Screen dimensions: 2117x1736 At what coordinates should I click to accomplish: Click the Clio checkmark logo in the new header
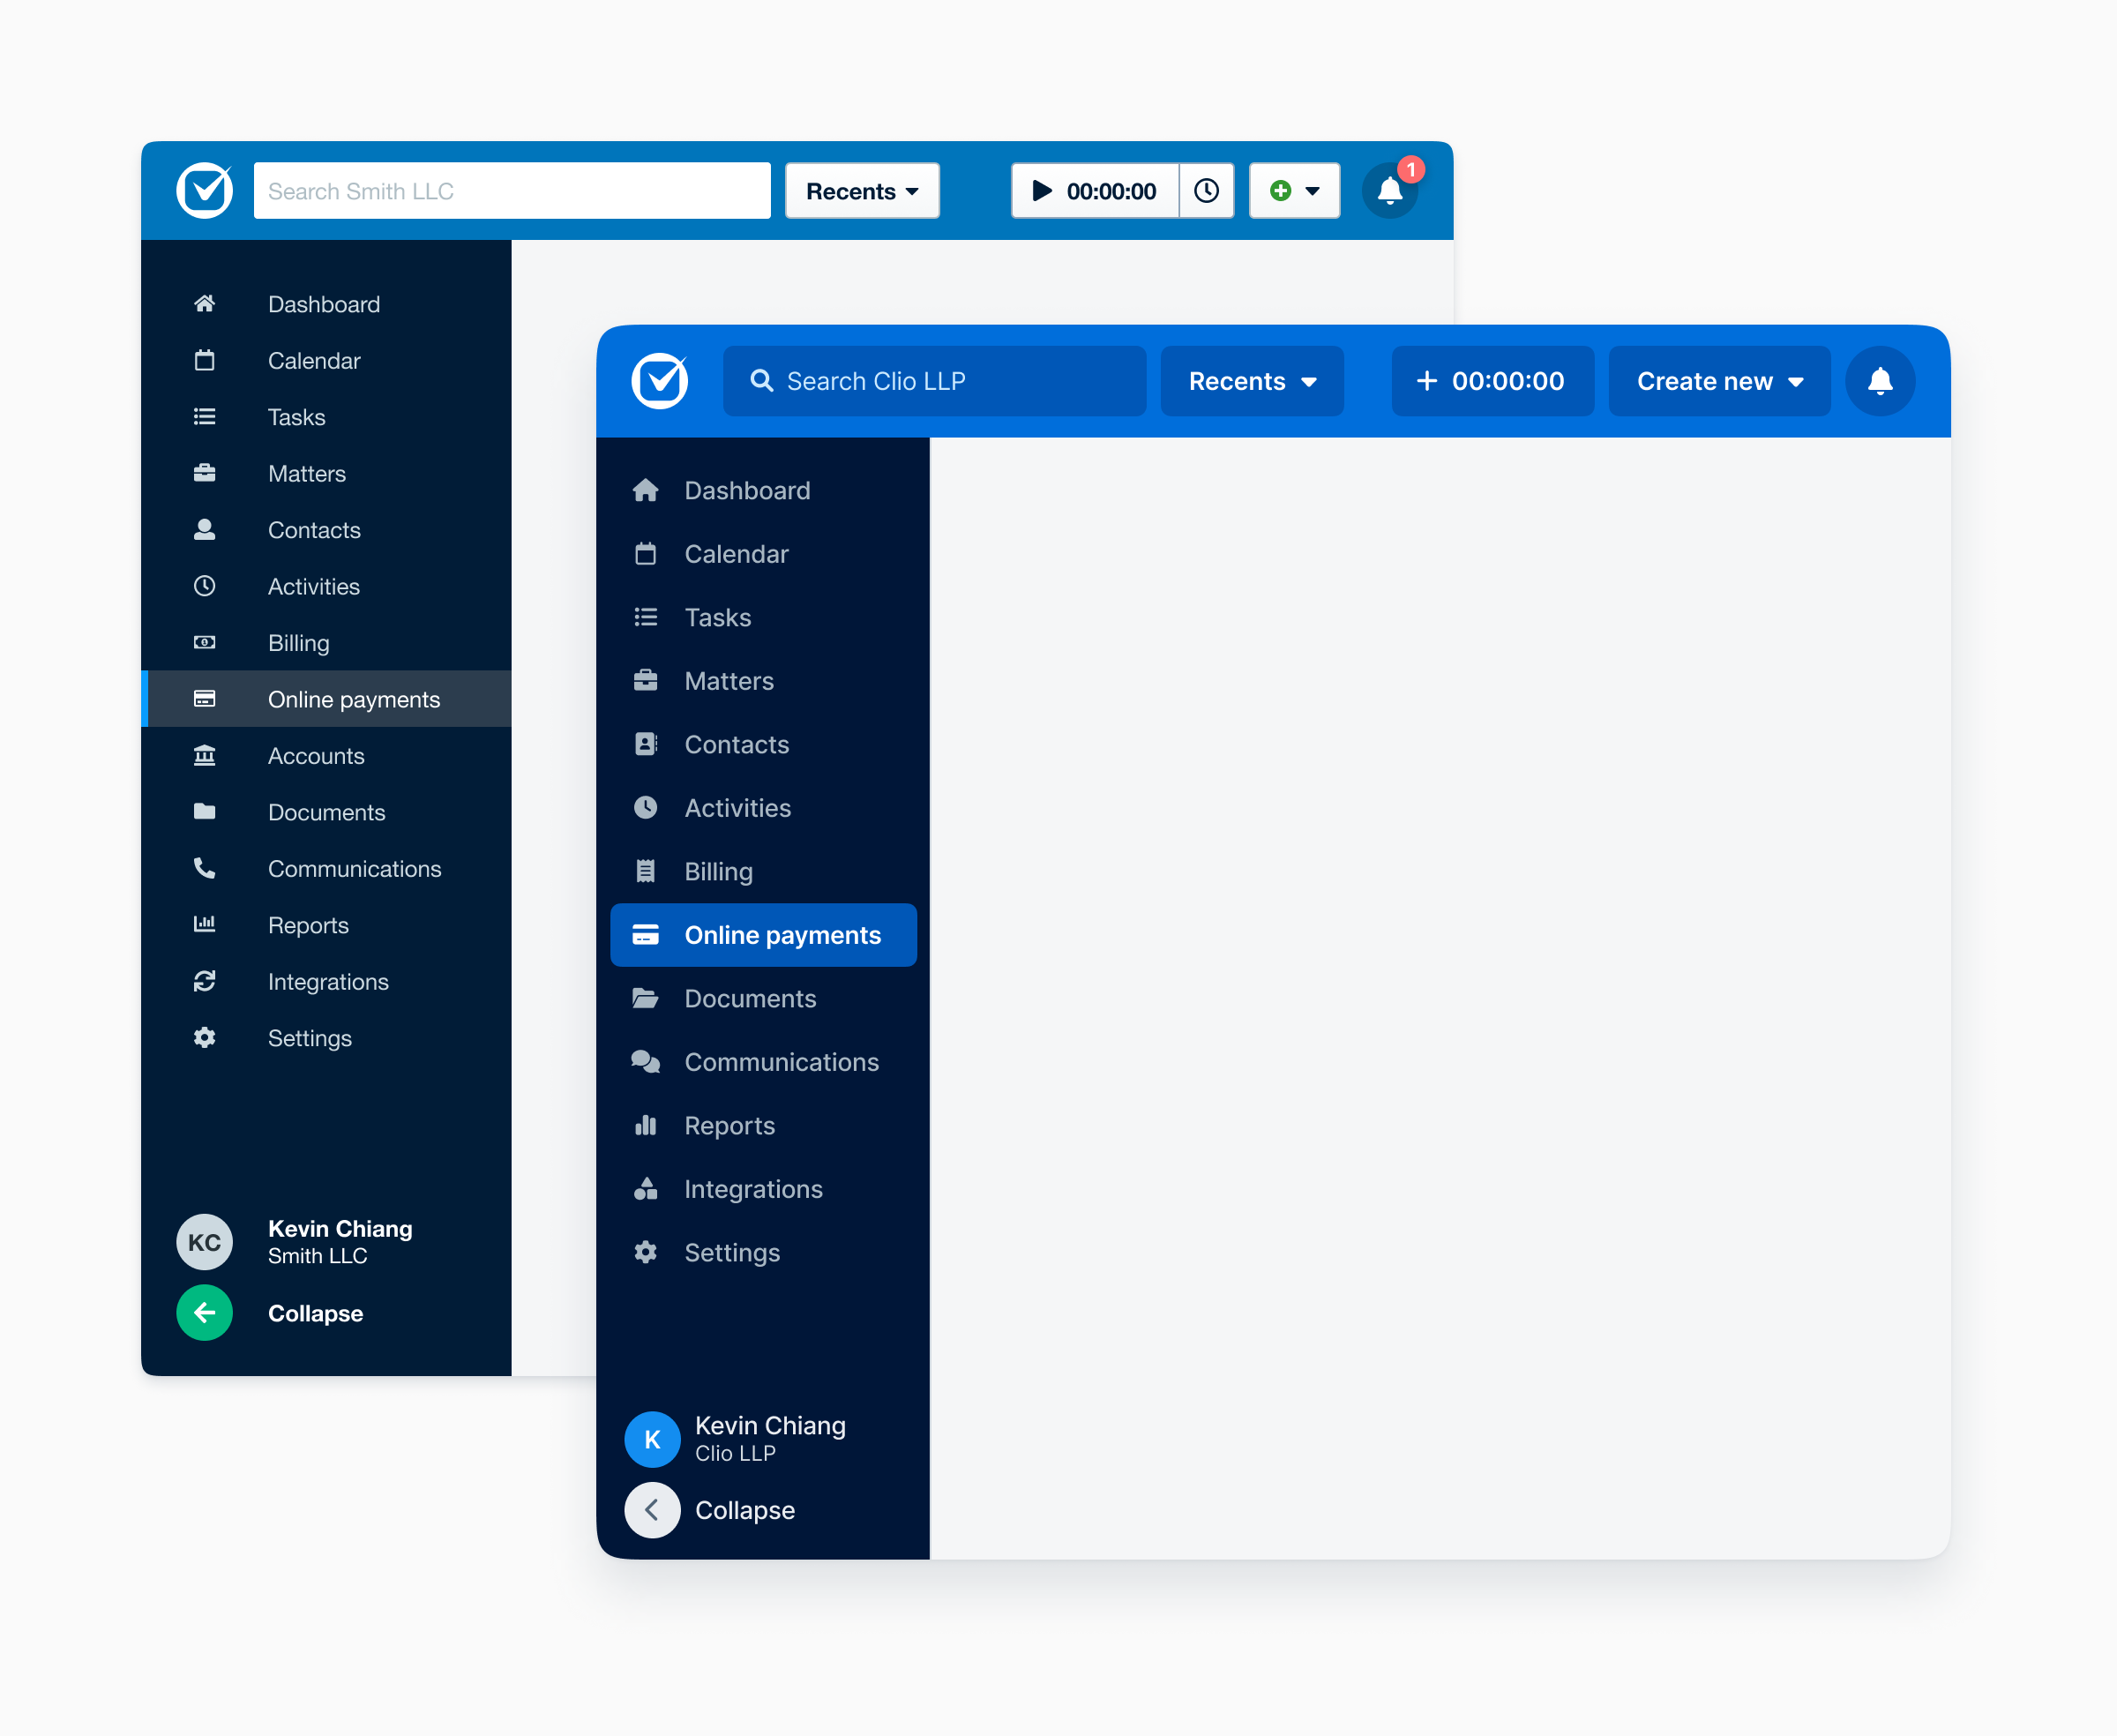[x=660, y=381]
